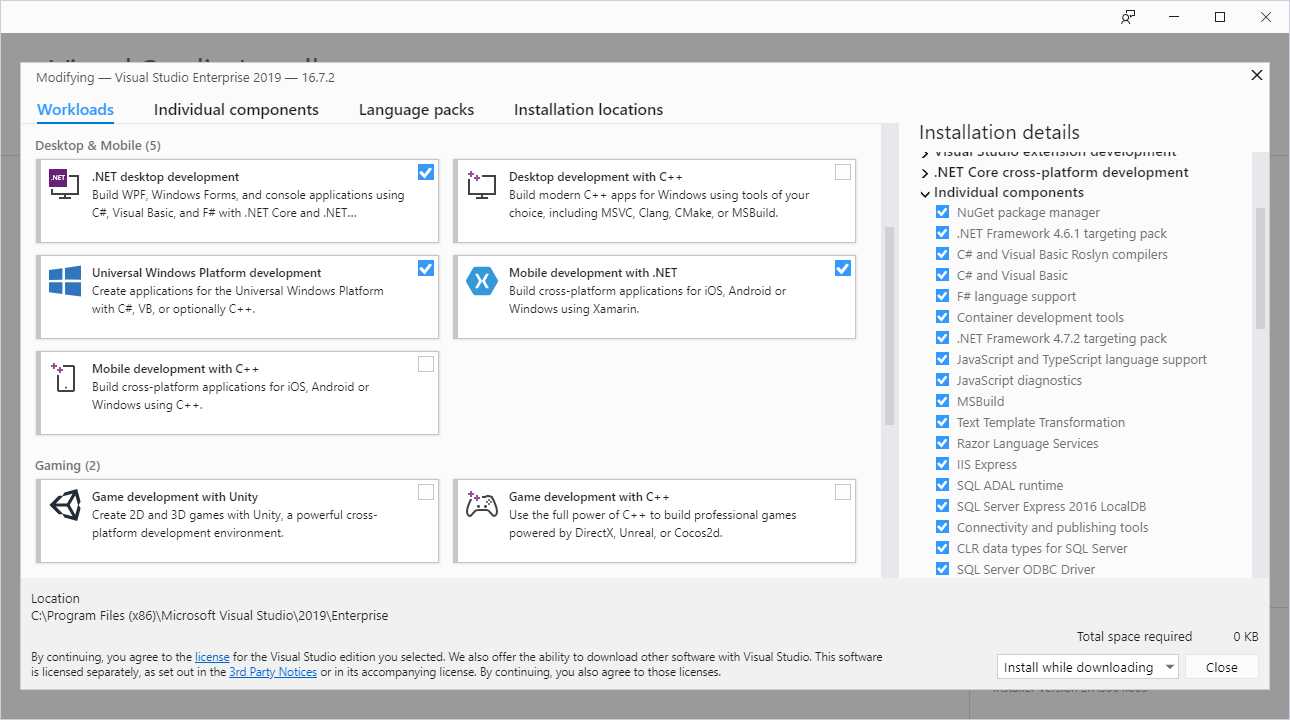Image resolution: width=1290 pixels, height=720 pixels.
Task: Select the Unity game development icon
Action: (63, 505)
